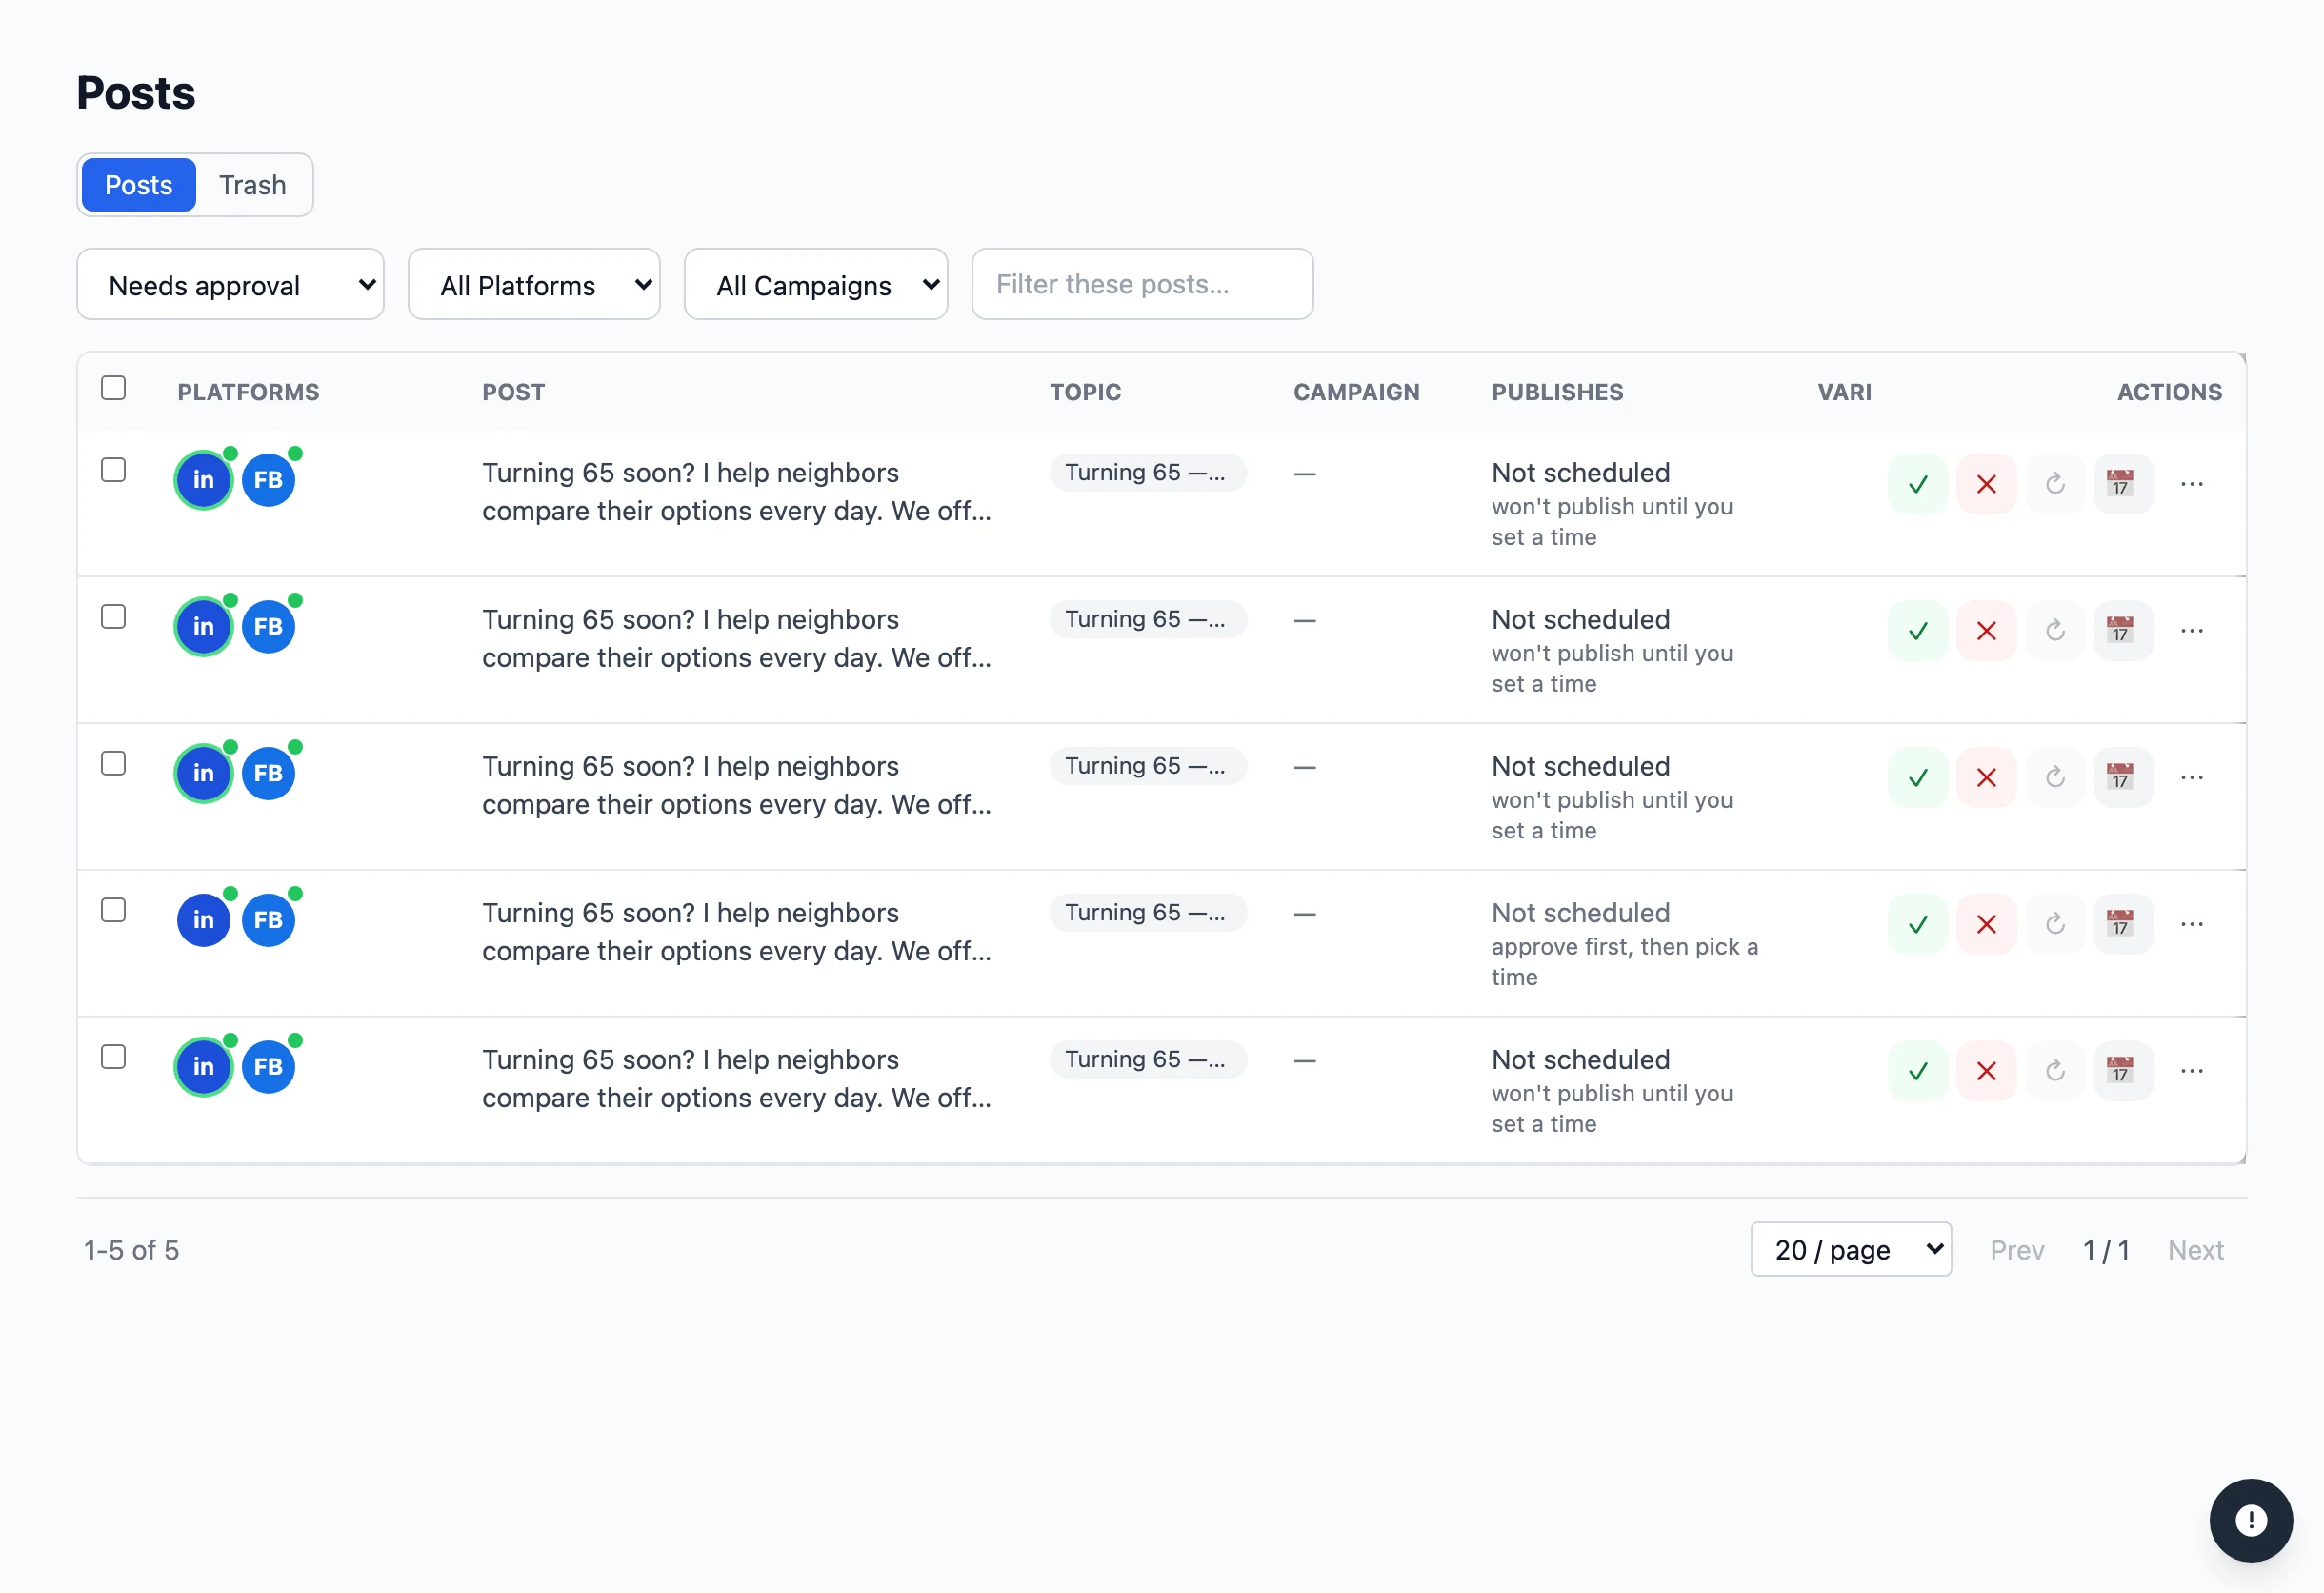Click calendar icon in the 'approve first' row
This screenshot has width=2324, height=1593.
(x=2123, y=924)
